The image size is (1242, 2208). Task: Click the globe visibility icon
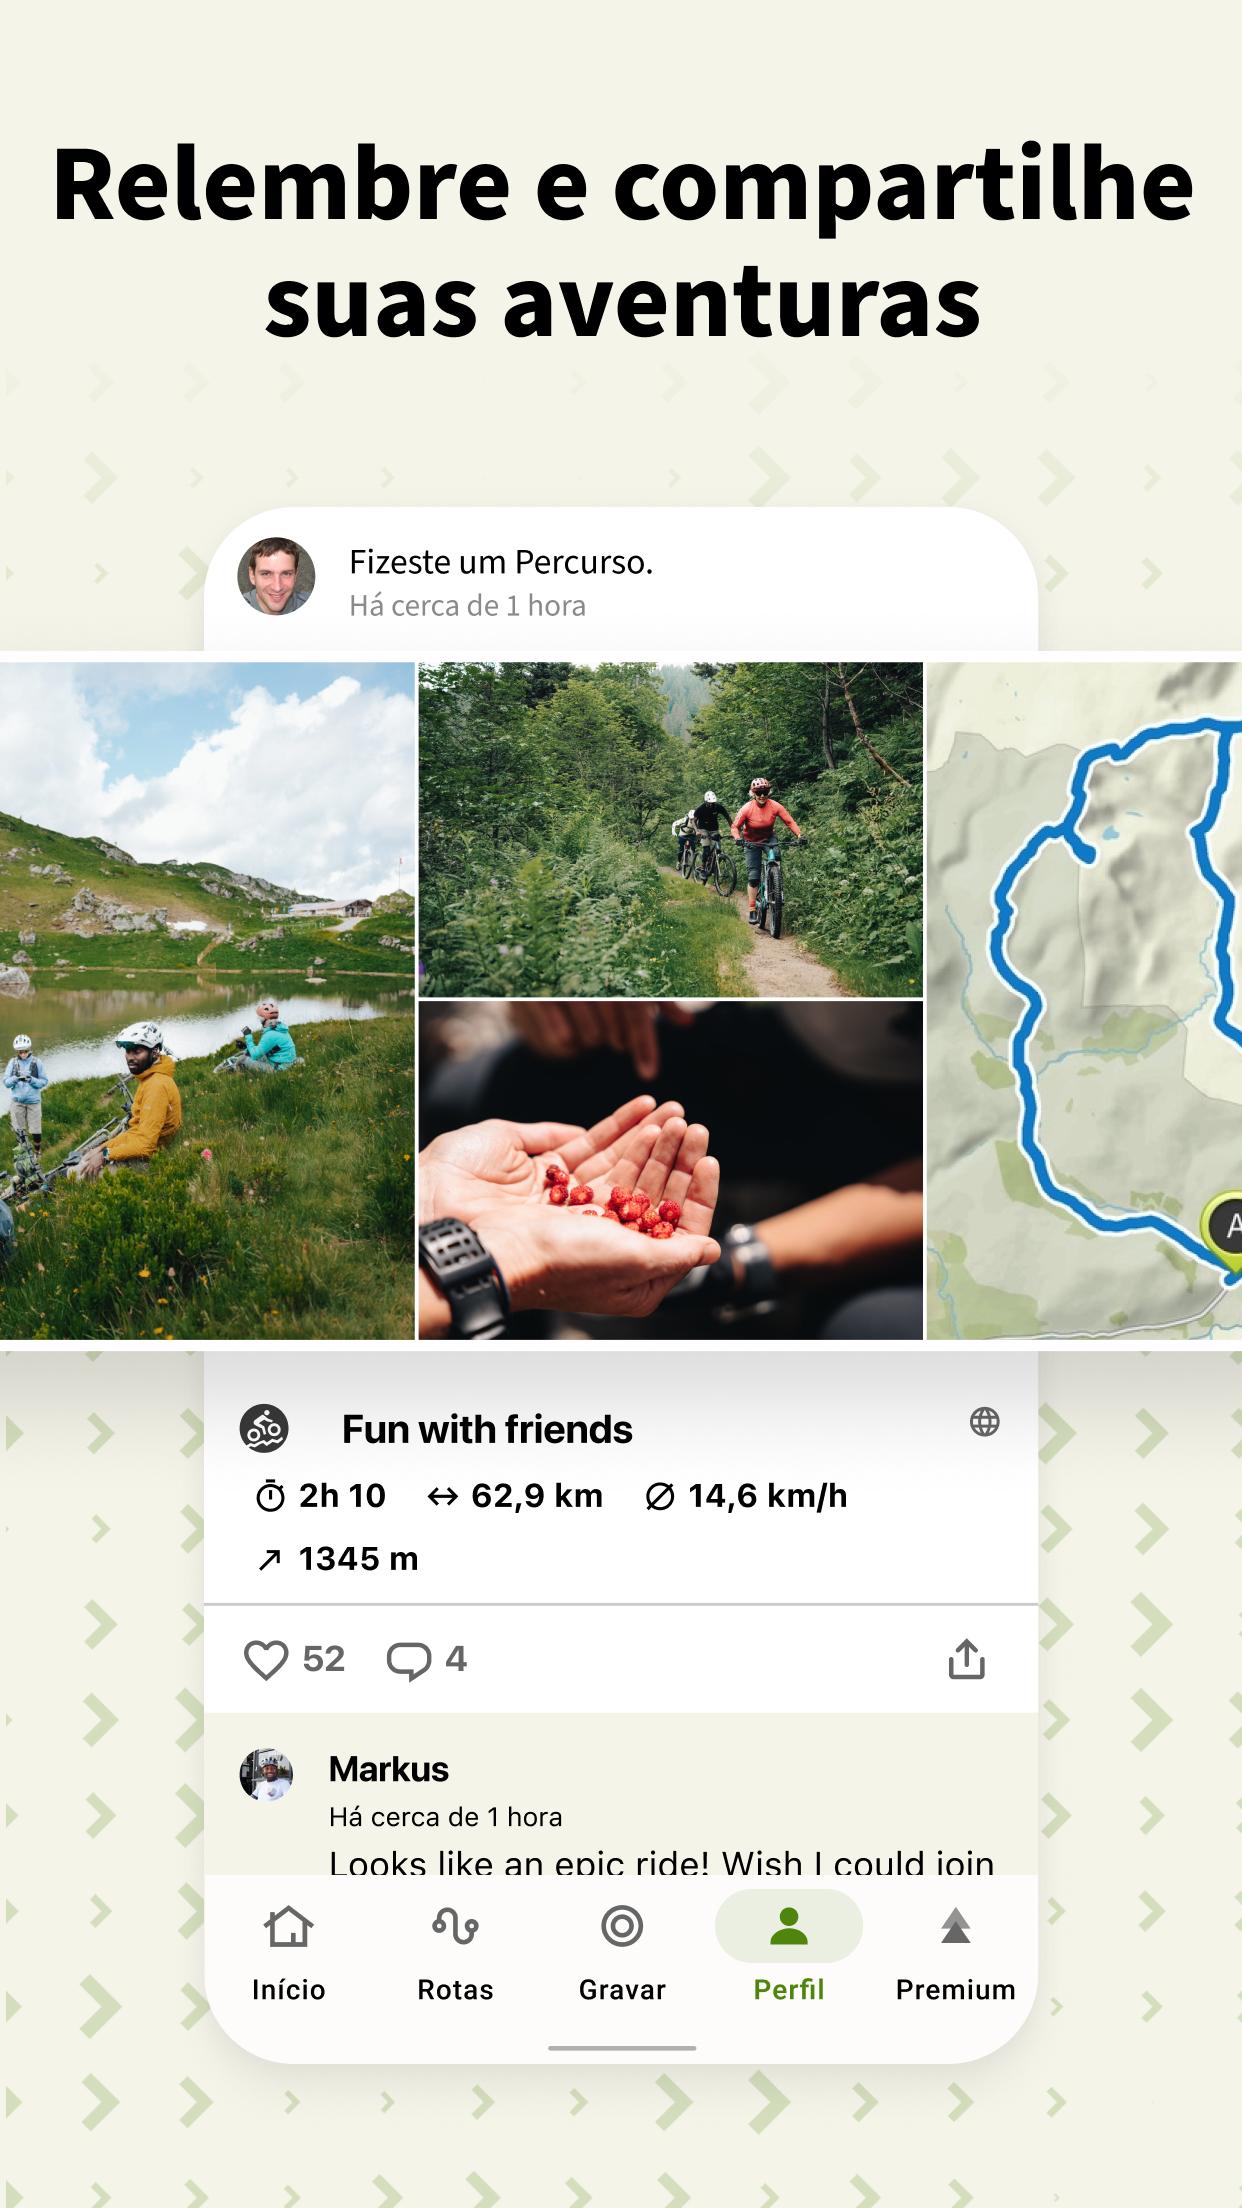984,1422
